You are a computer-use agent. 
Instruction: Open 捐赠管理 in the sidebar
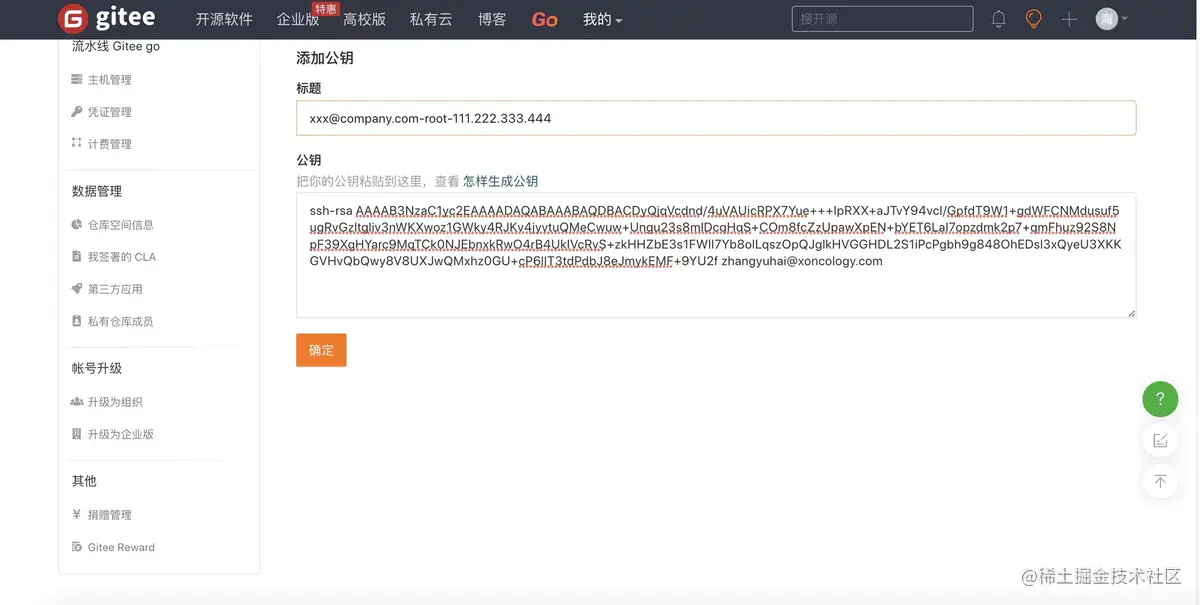(109, 515)
